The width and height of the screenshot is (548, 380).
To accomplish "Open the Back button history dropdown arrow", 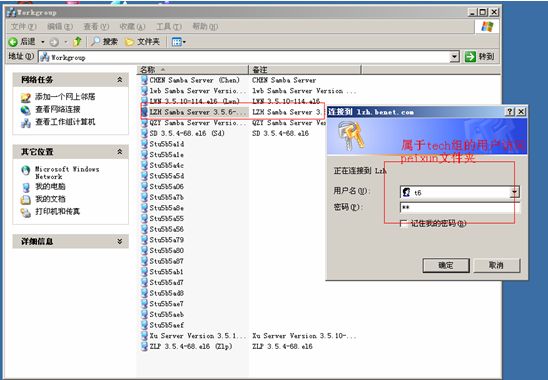I will (43, 42).
